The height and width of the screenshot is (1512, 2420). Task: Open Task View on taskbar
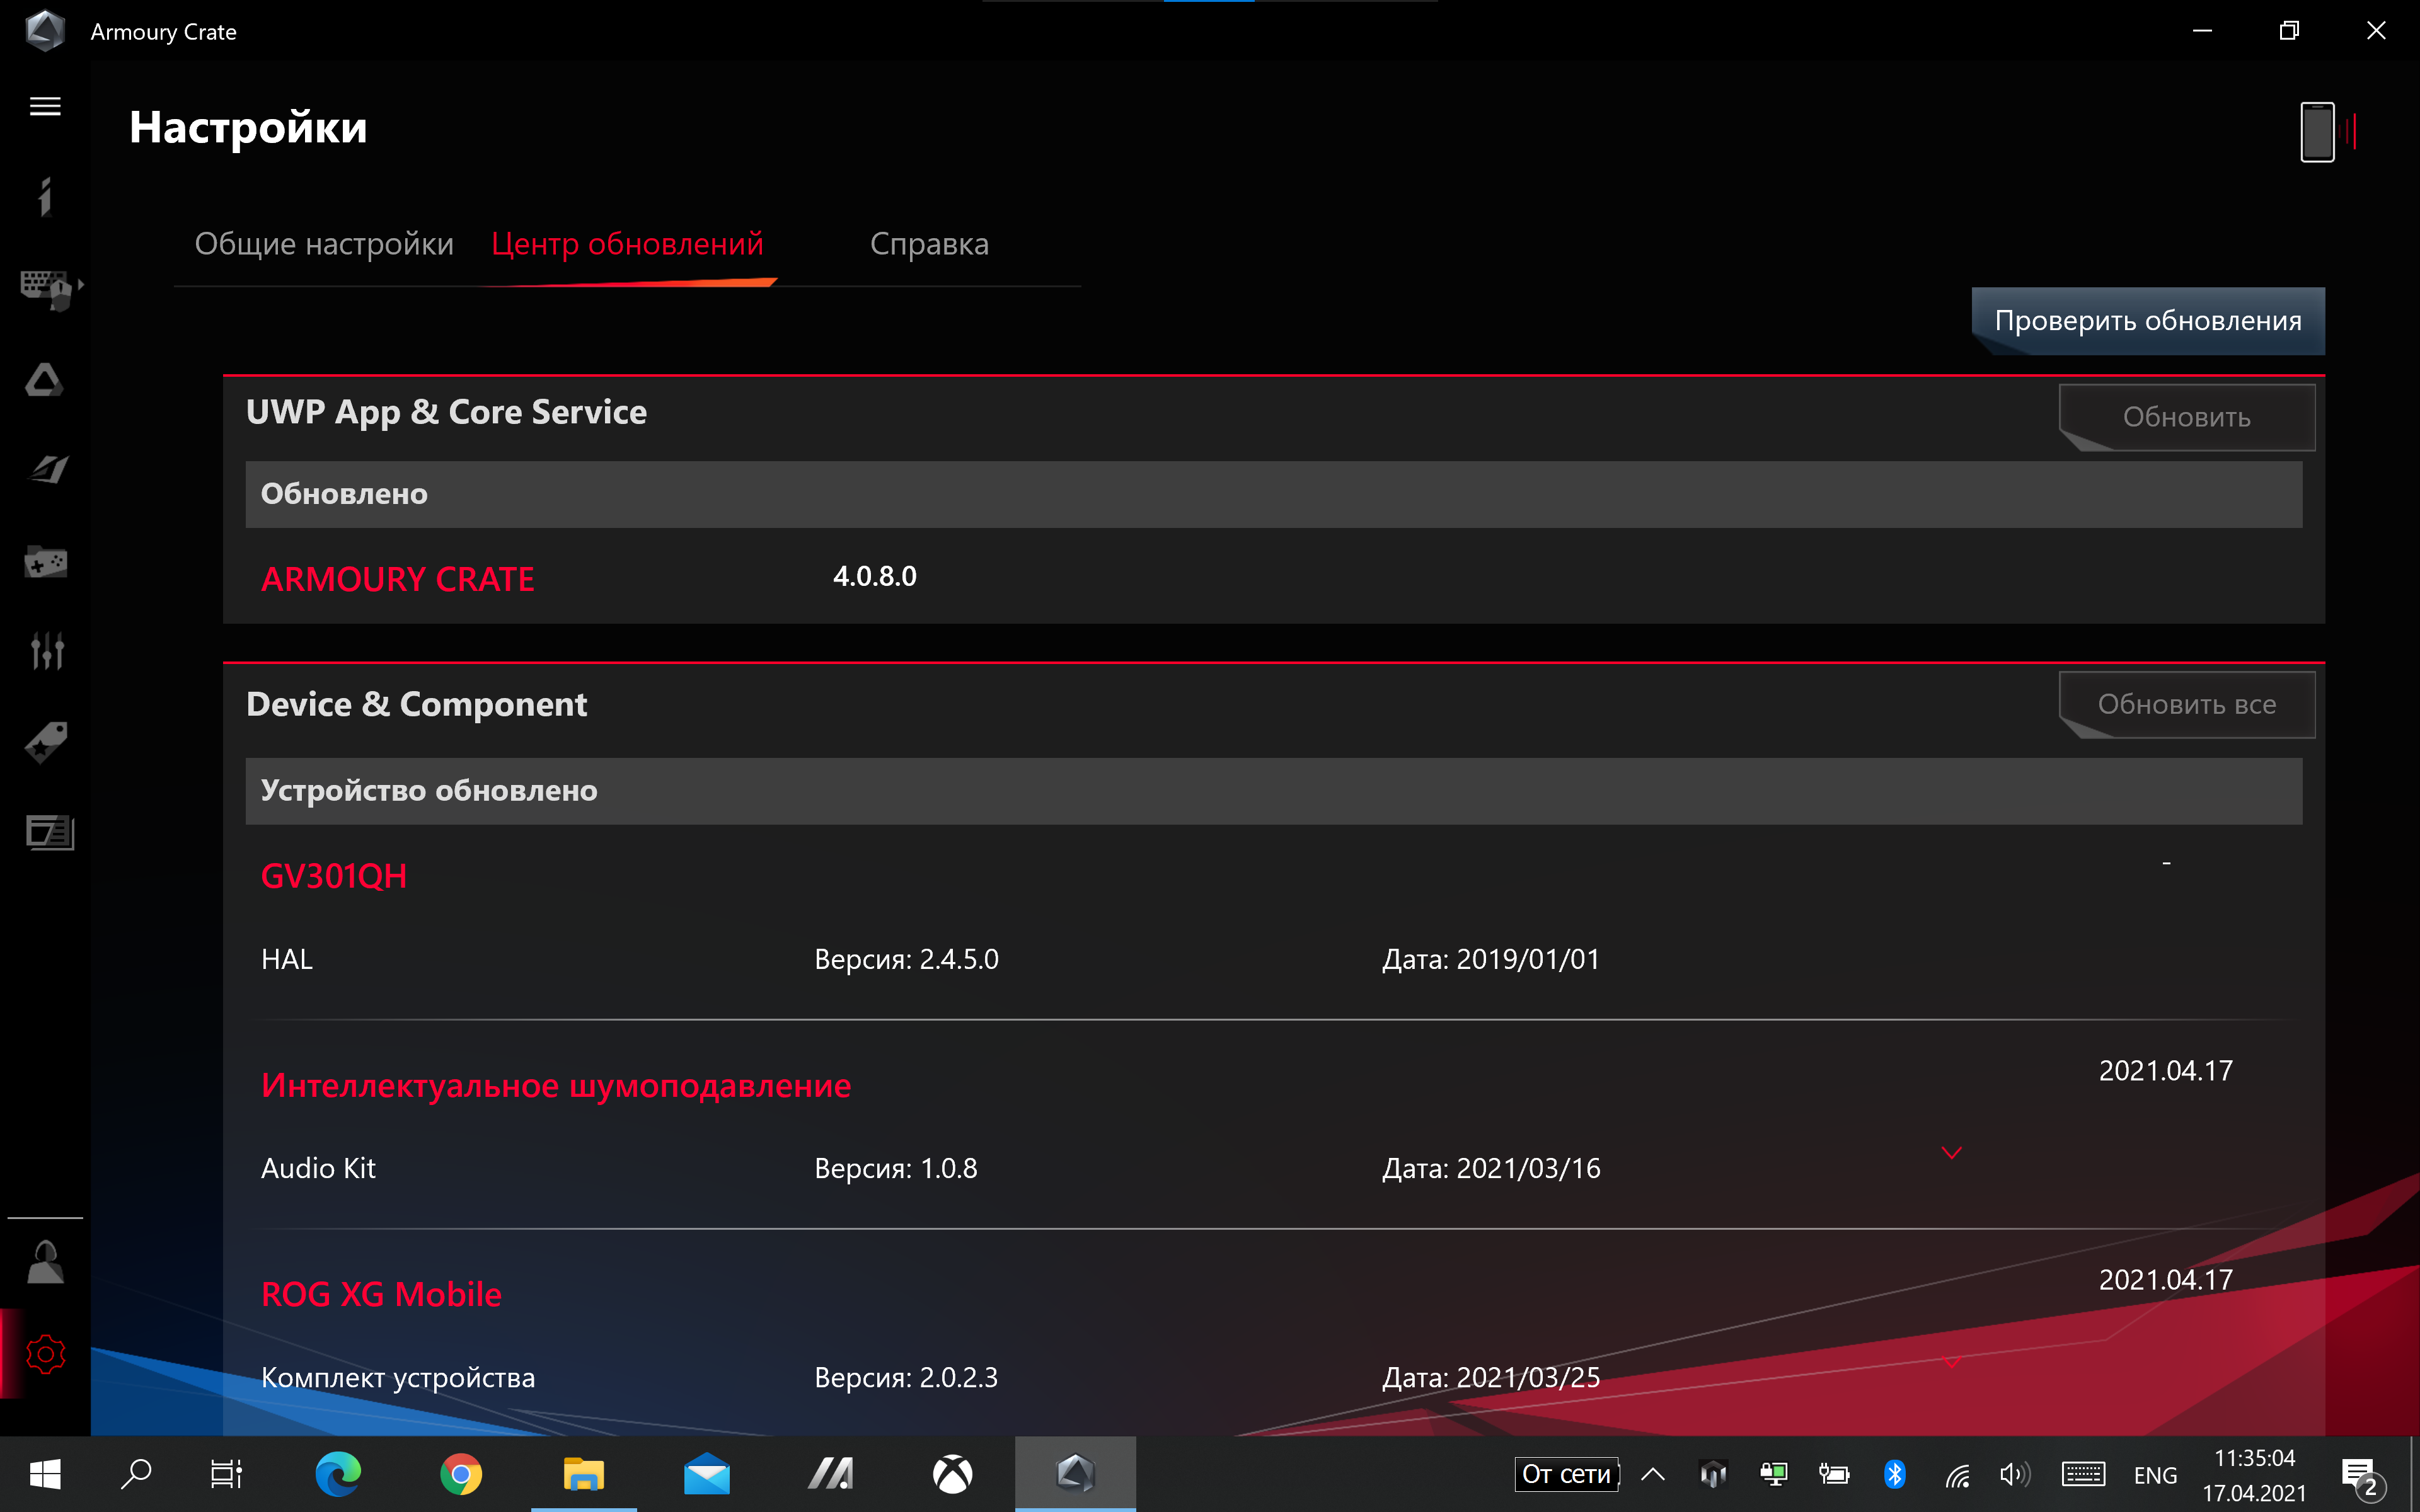227,1474
